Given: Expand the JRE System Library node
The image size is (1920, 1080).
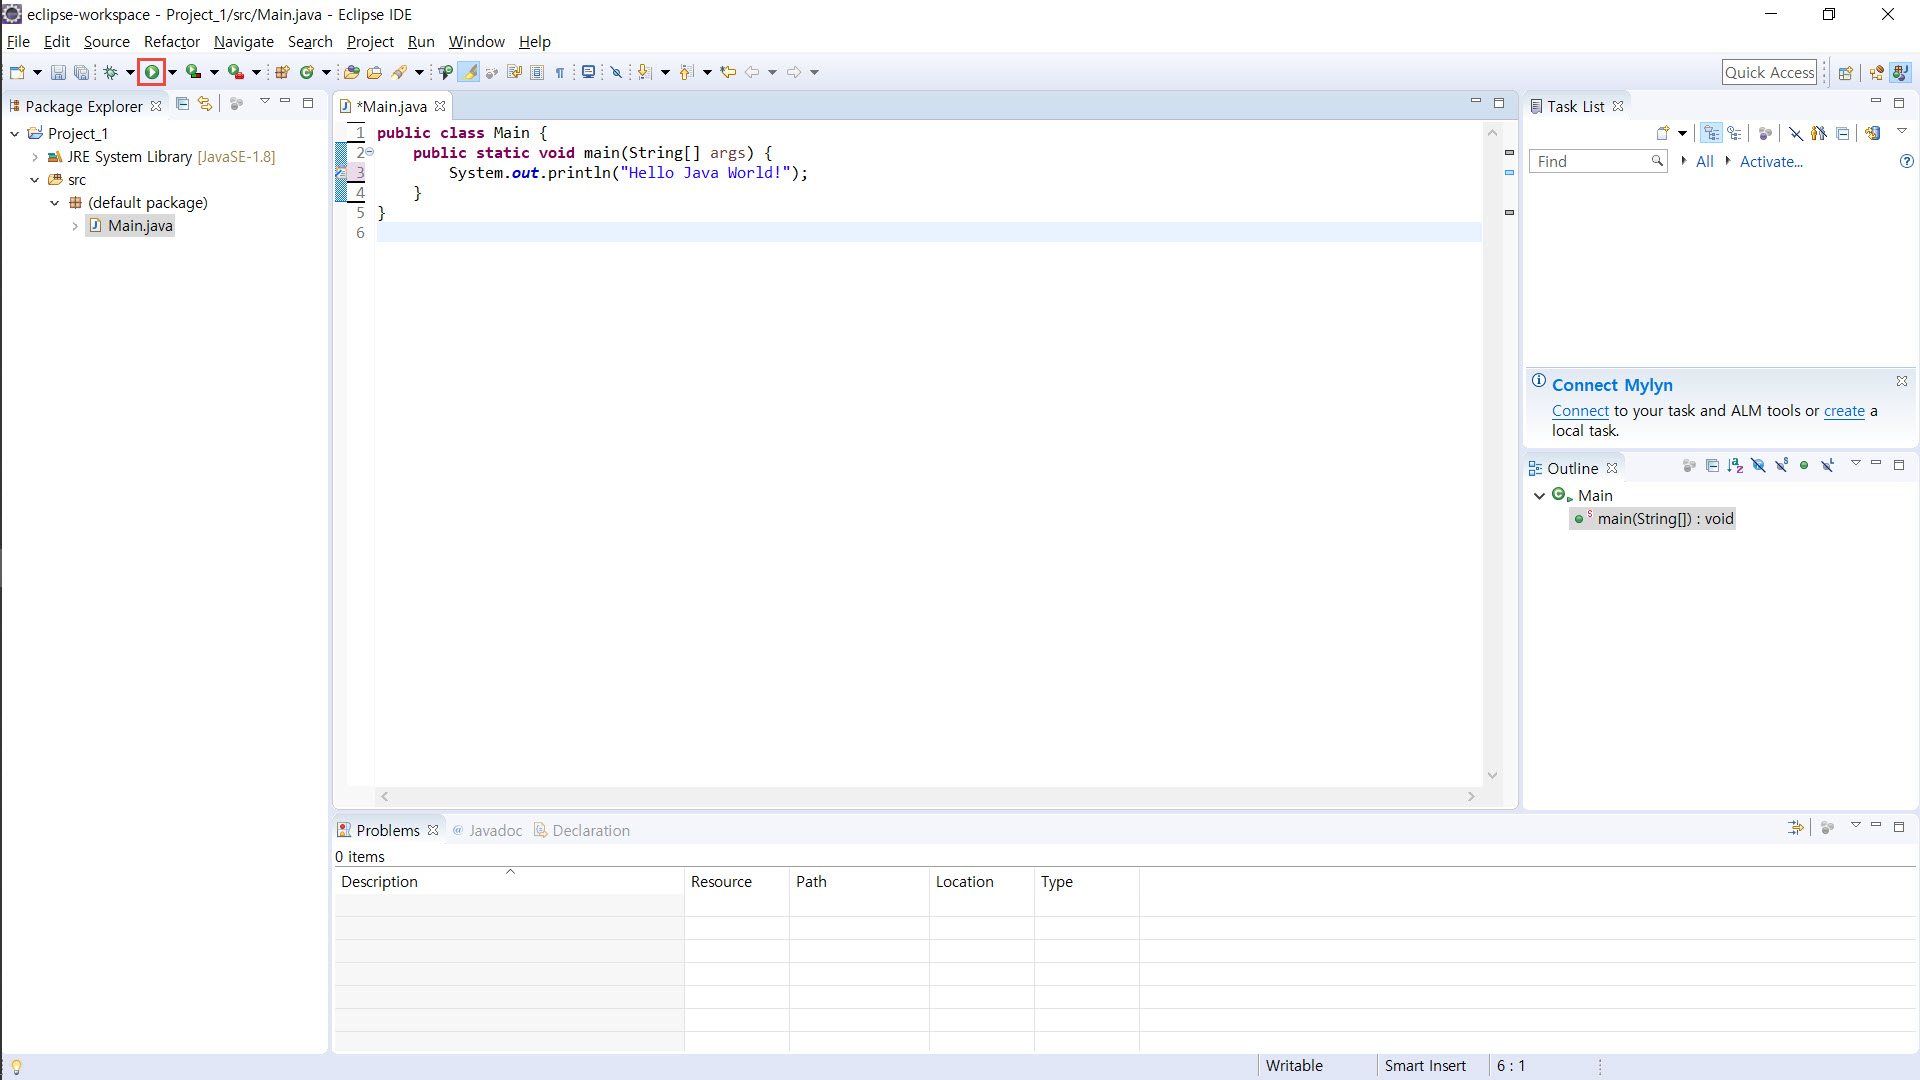Looking at the screenshot, I should pos(35,157).
